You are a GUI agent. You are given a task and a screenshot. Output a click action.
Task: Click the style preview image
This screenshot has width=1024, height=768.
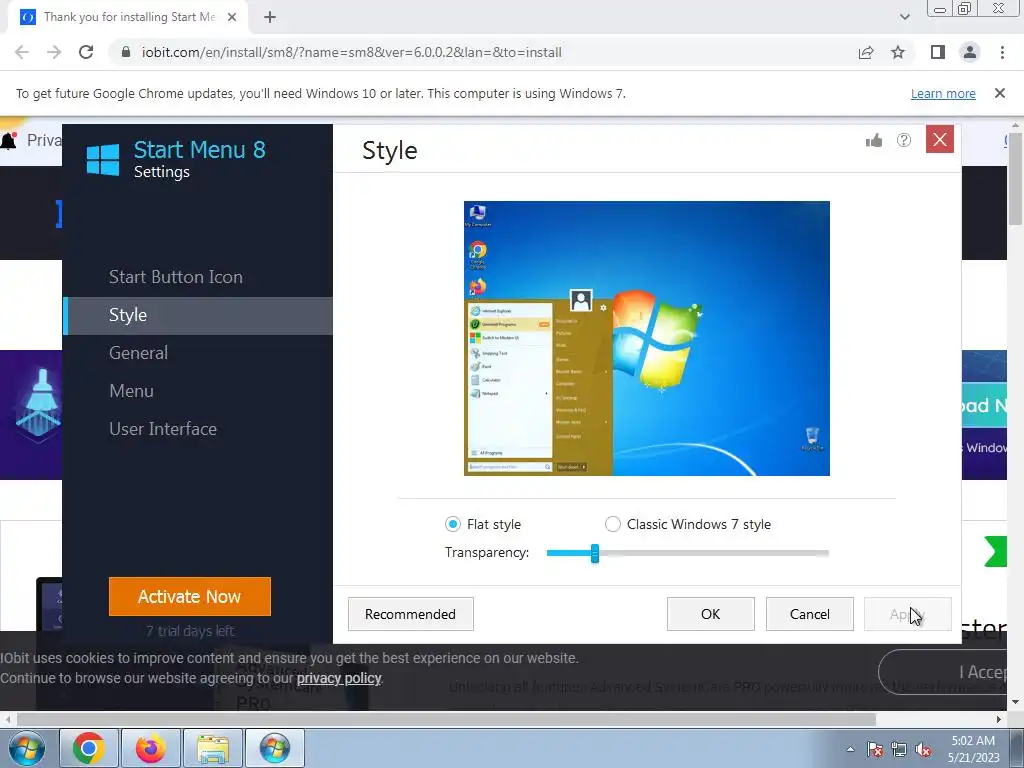tap(647, 338)
